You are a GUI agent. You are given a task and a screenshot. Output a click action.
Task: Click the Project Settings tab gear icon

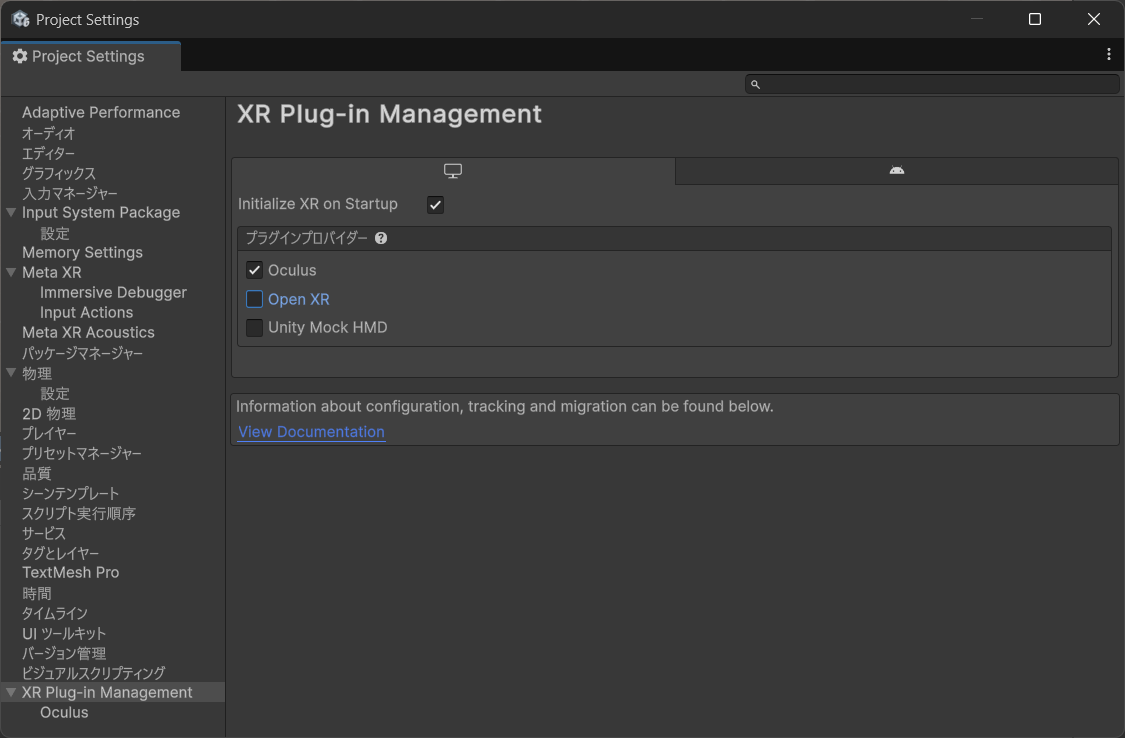[20, 56]
